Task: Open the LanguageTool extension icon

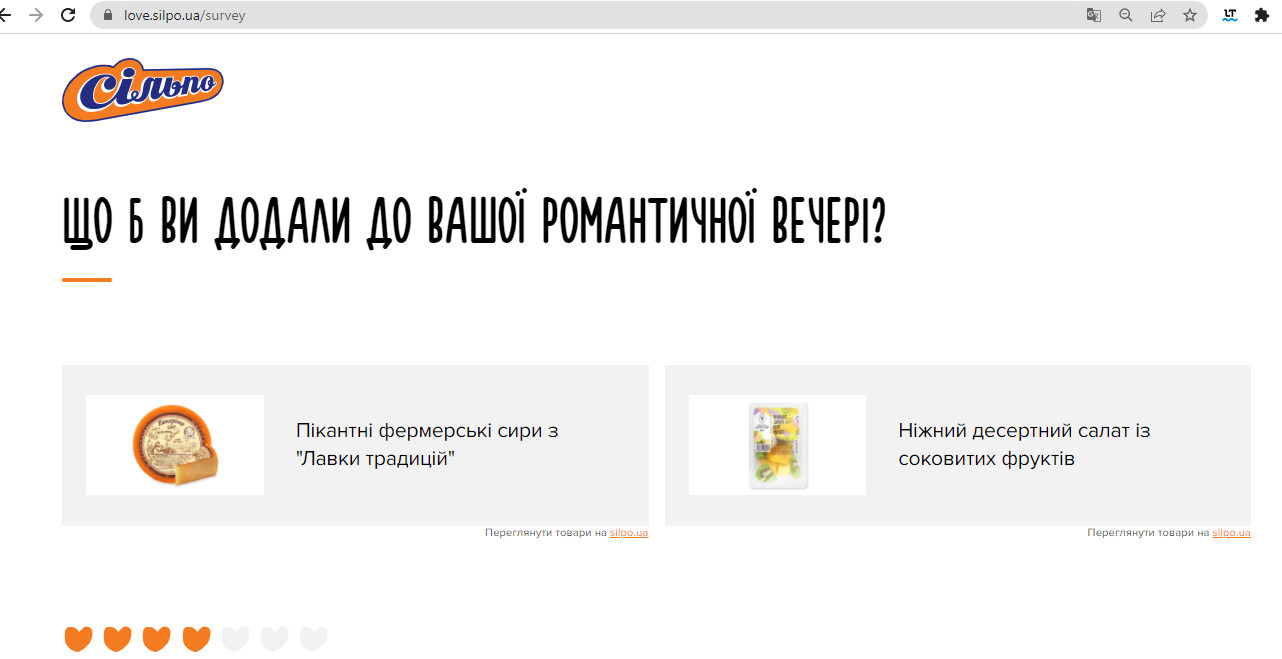Action: tap(1230, 15)
